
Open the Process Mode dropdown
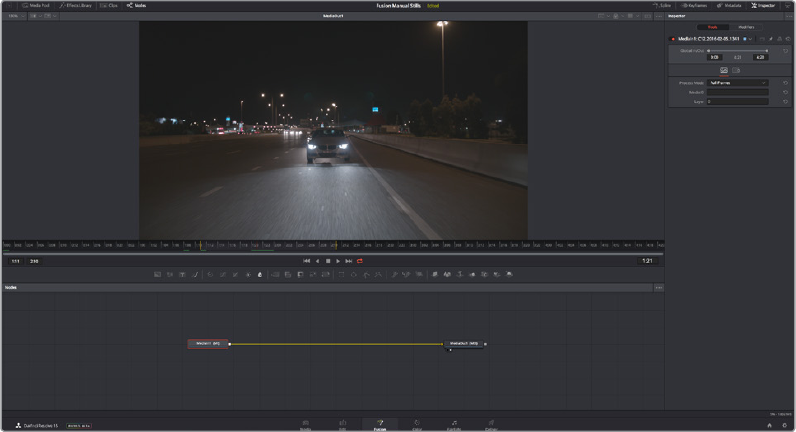click(737, 82)
